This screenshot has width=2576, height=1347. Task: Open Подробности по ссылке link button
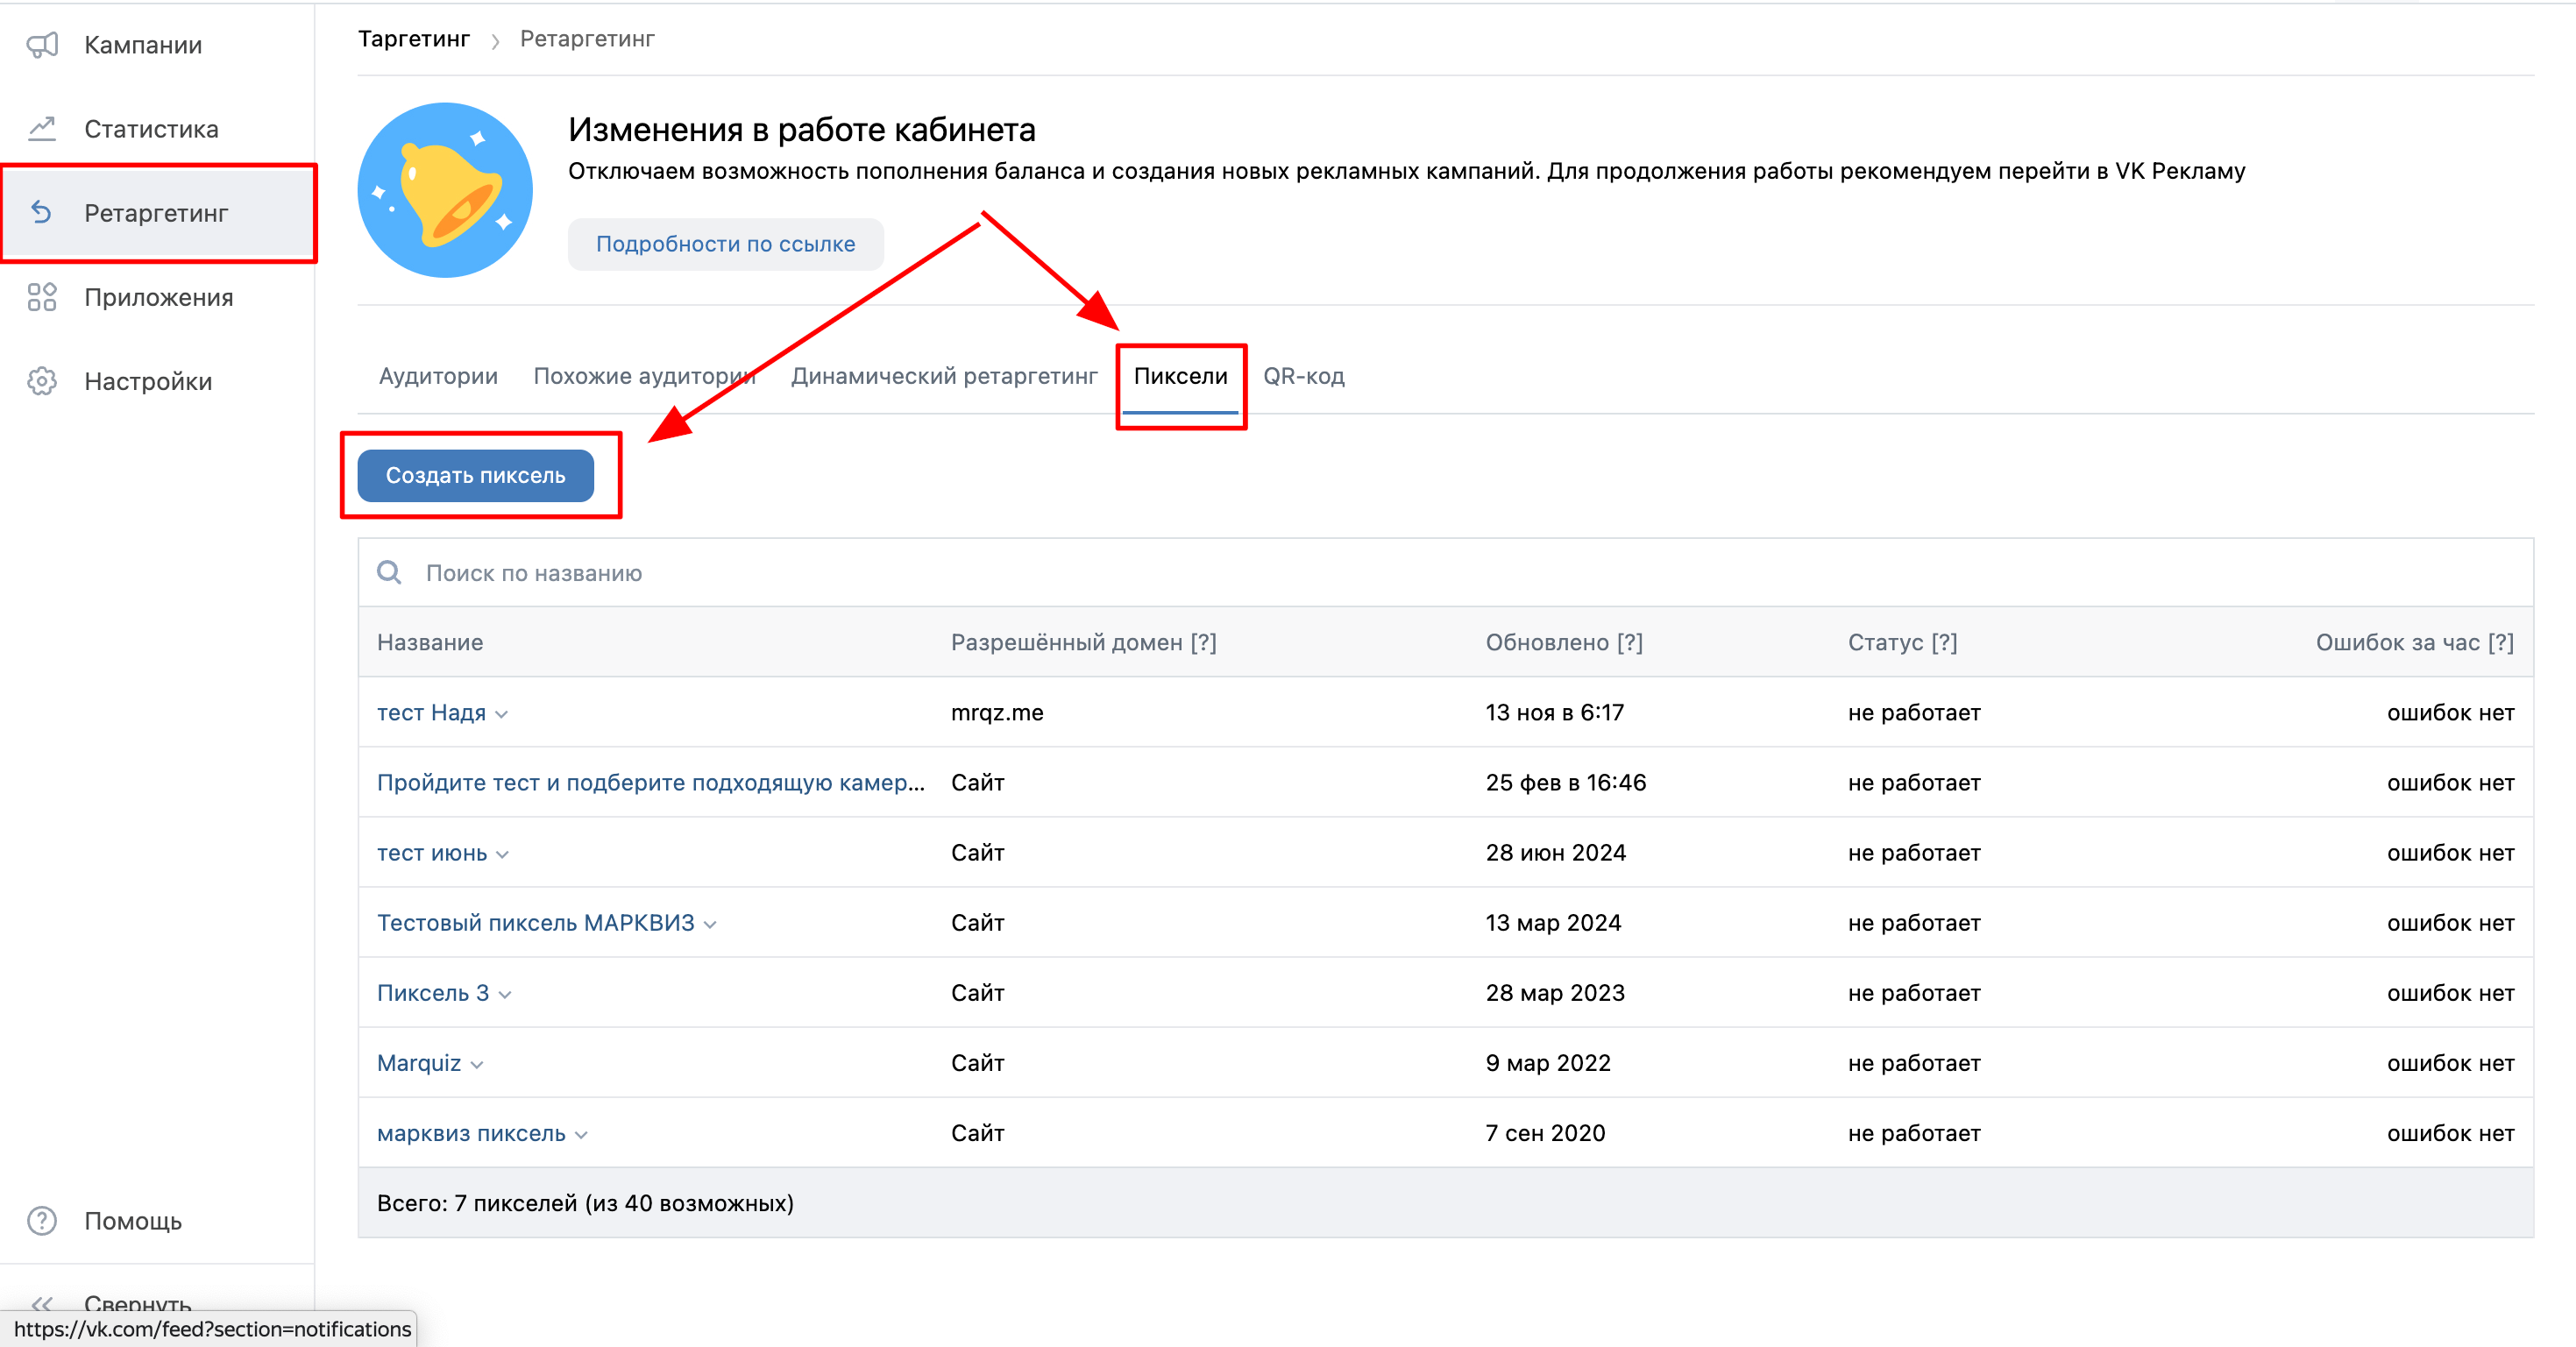(x=725, y=244)
